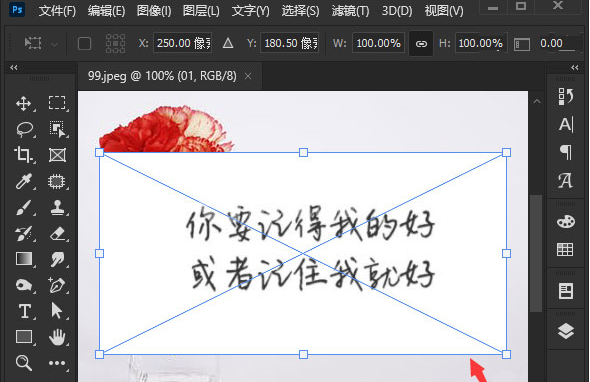Select the Path Selection tool
This screenshot has height=382, width=590.
click(57, 311)
